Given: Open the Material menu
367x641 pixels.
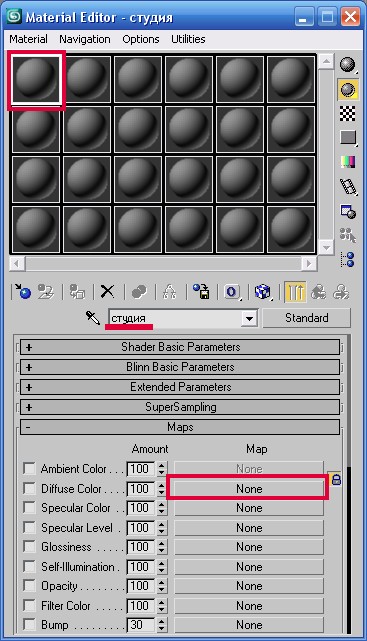Looking at the screenshot, I should [x=28, y=39].
